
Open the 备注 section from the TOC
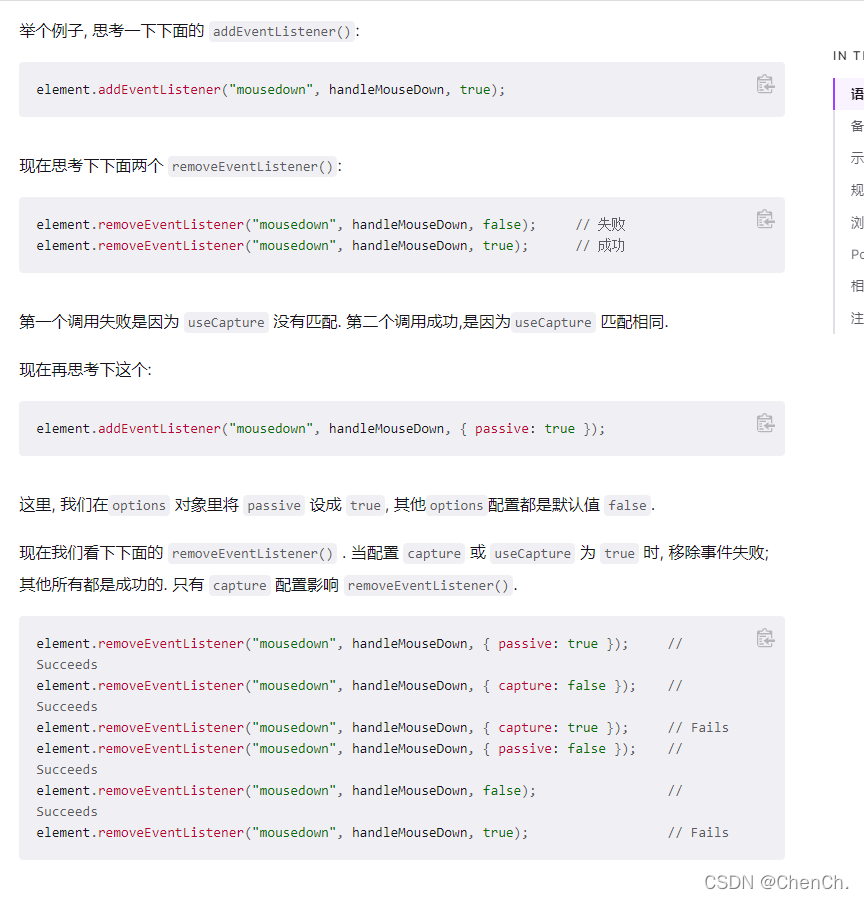855,125
